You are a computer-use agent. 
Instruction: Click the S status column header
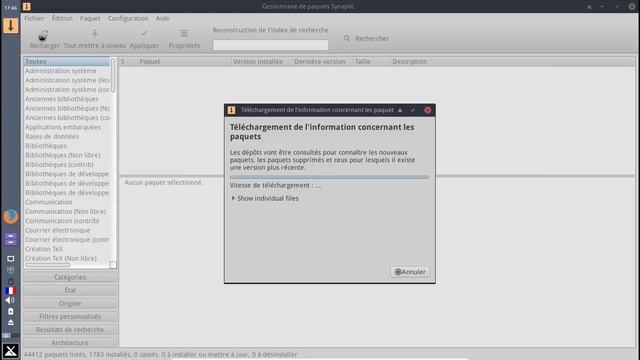(x=122, y=62)
